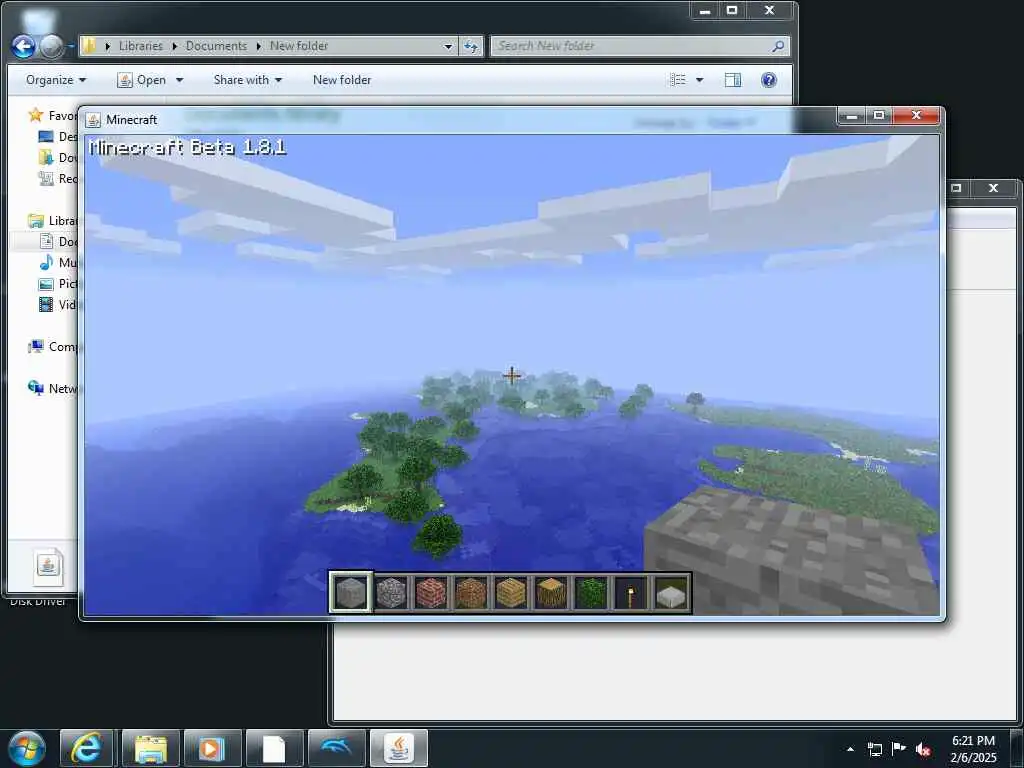
Task: Switch to the Java taskbar icon
Action: pyautogui.click(x=399, y=748)
